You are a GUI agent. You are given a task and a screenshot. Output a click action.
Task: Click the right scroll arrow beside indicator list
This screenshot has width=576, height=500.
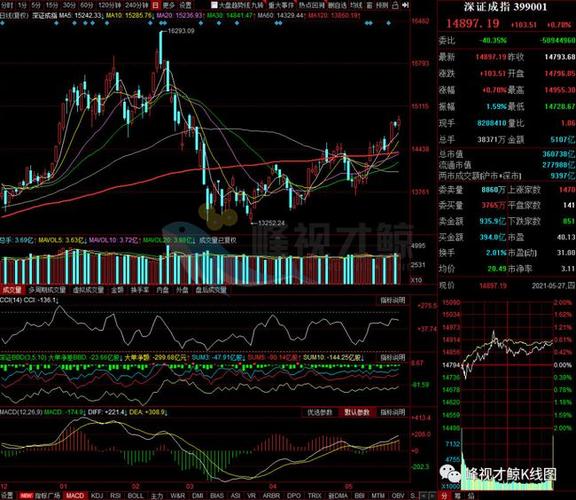tap(431, 496)
